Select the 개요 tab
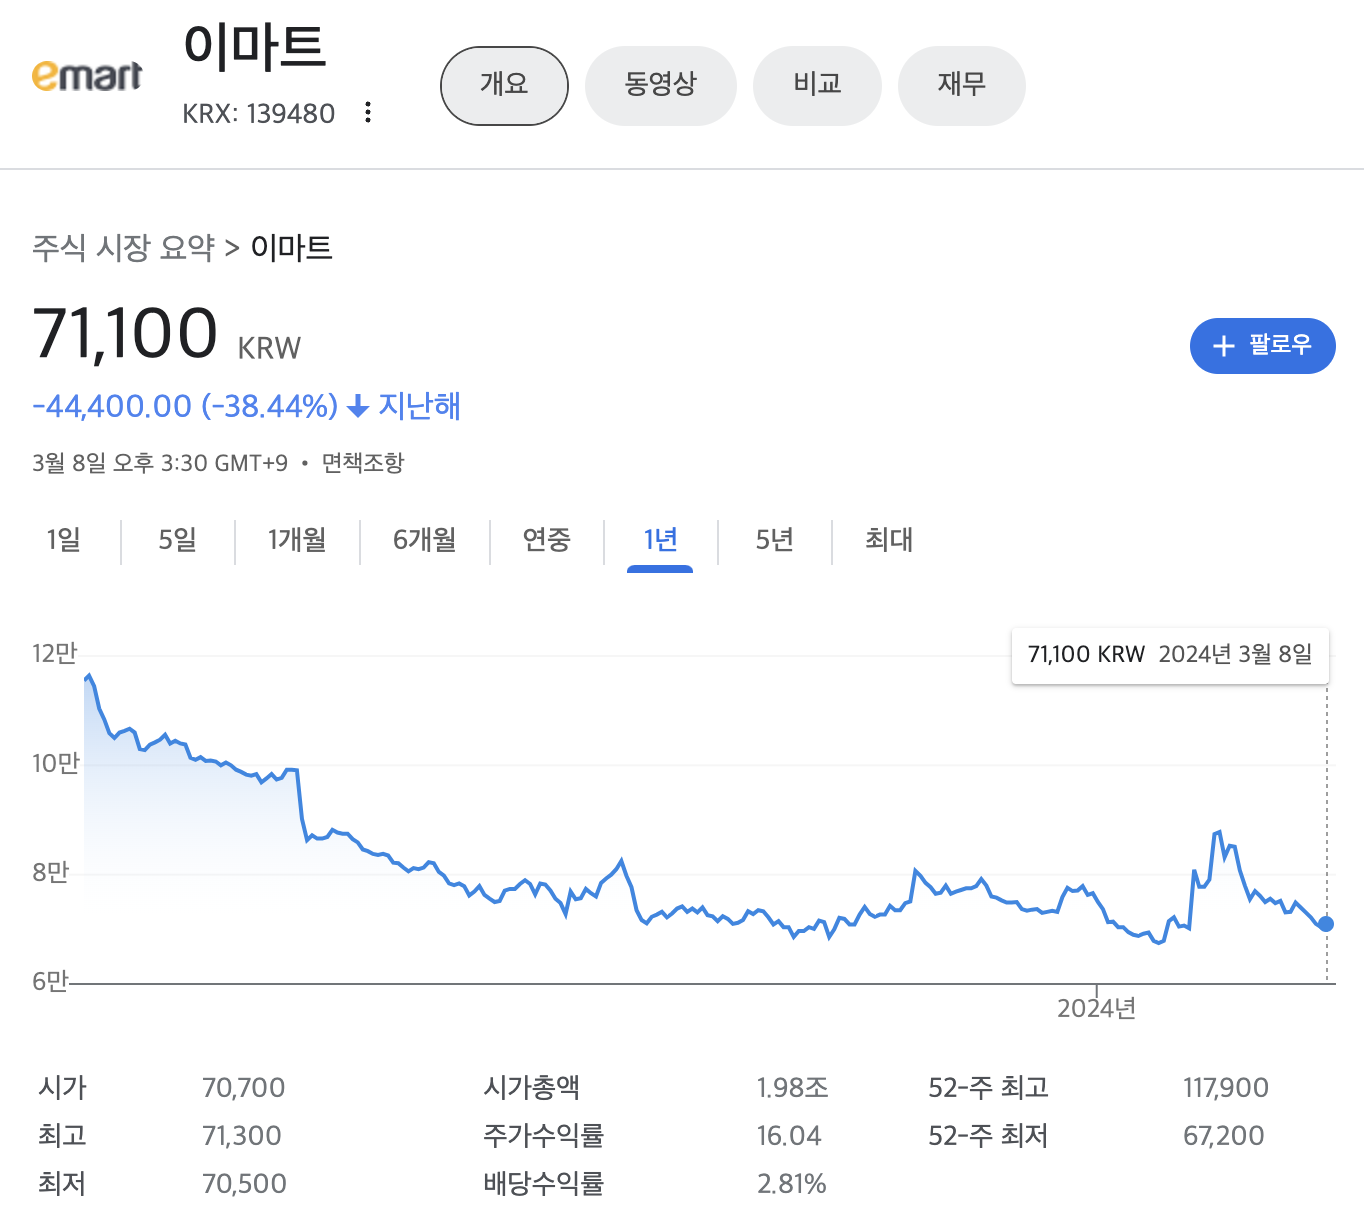The width and height of the screenshot is (1364, 1228). (504, 86)
